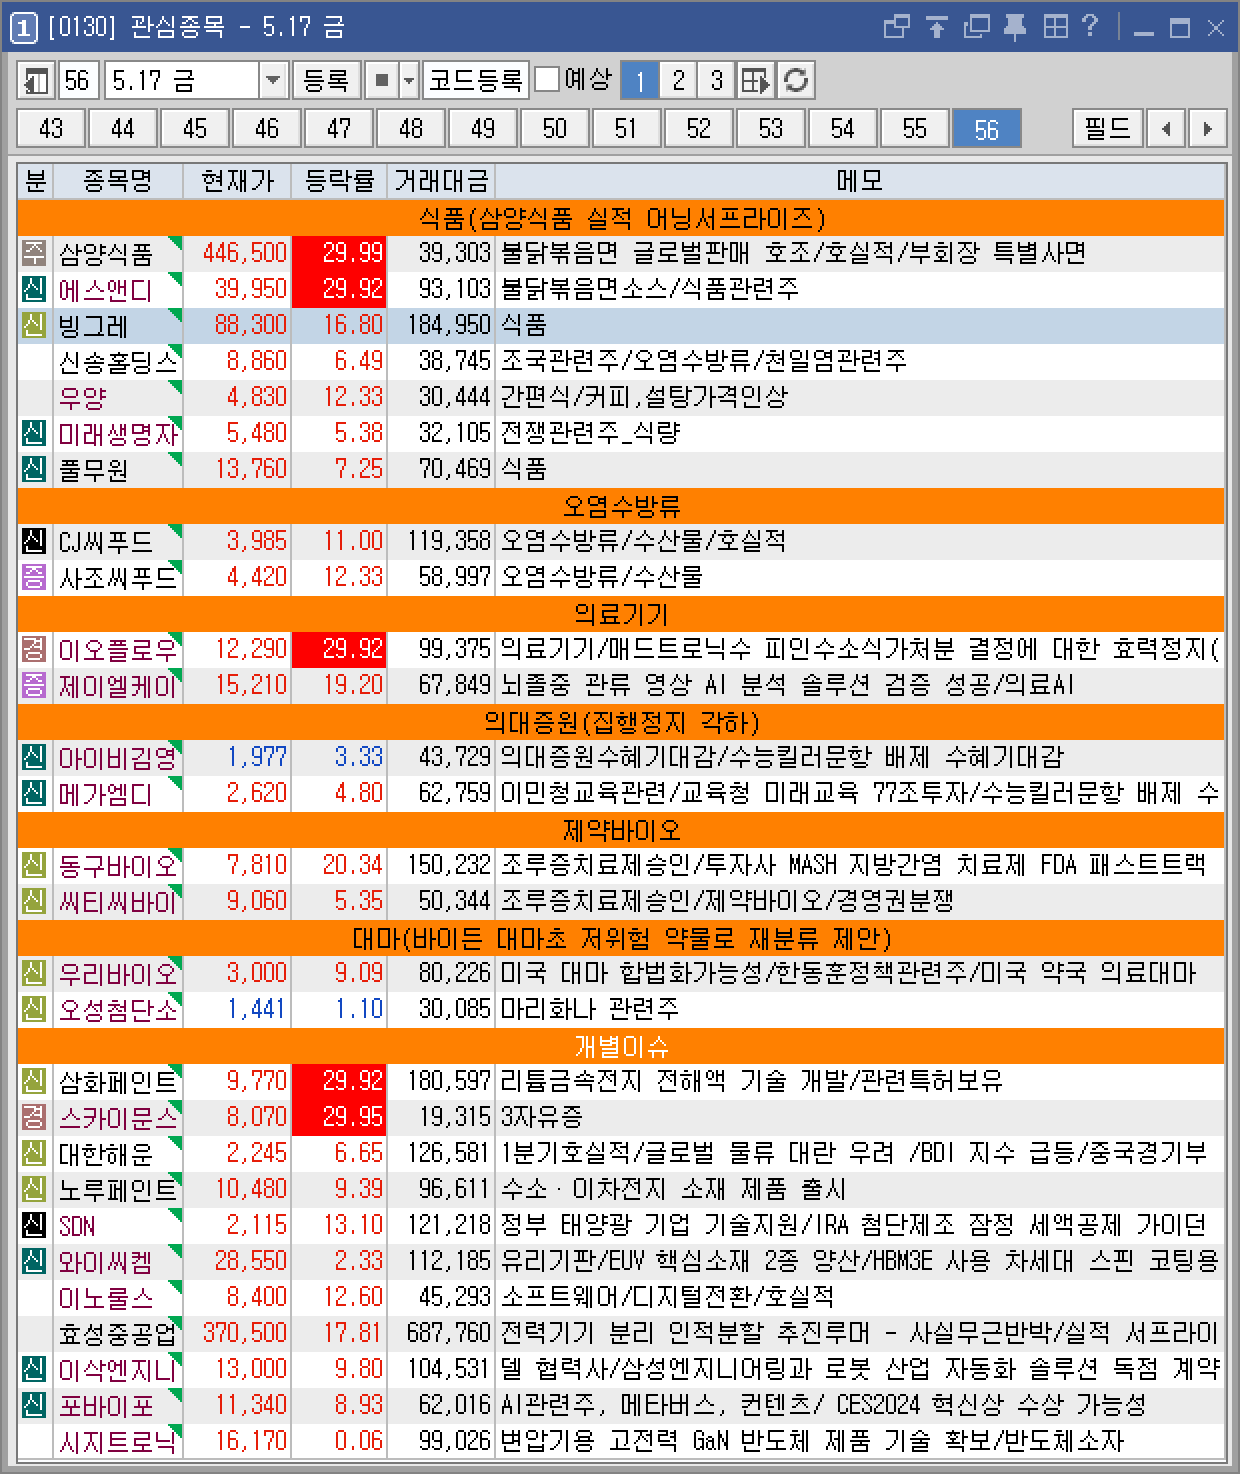The height and width of the screenshot is (1474, 1240).
Task: Click the black 신 icon beside CJ씨푸드
Action: [x=34, y=541]
